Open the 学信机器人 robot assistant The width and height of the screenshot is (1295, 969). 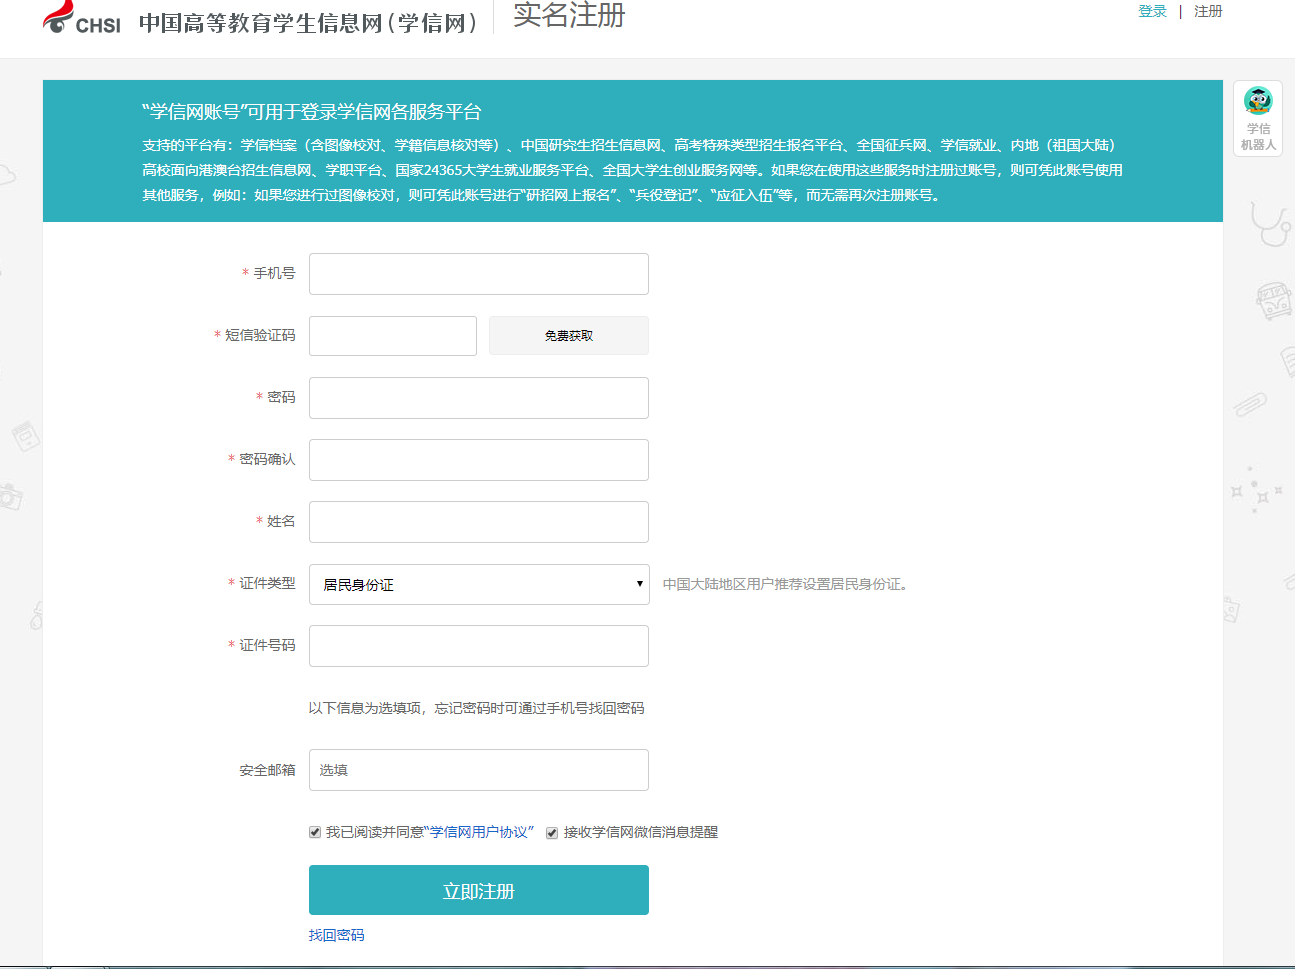(x=1258, y=118)
